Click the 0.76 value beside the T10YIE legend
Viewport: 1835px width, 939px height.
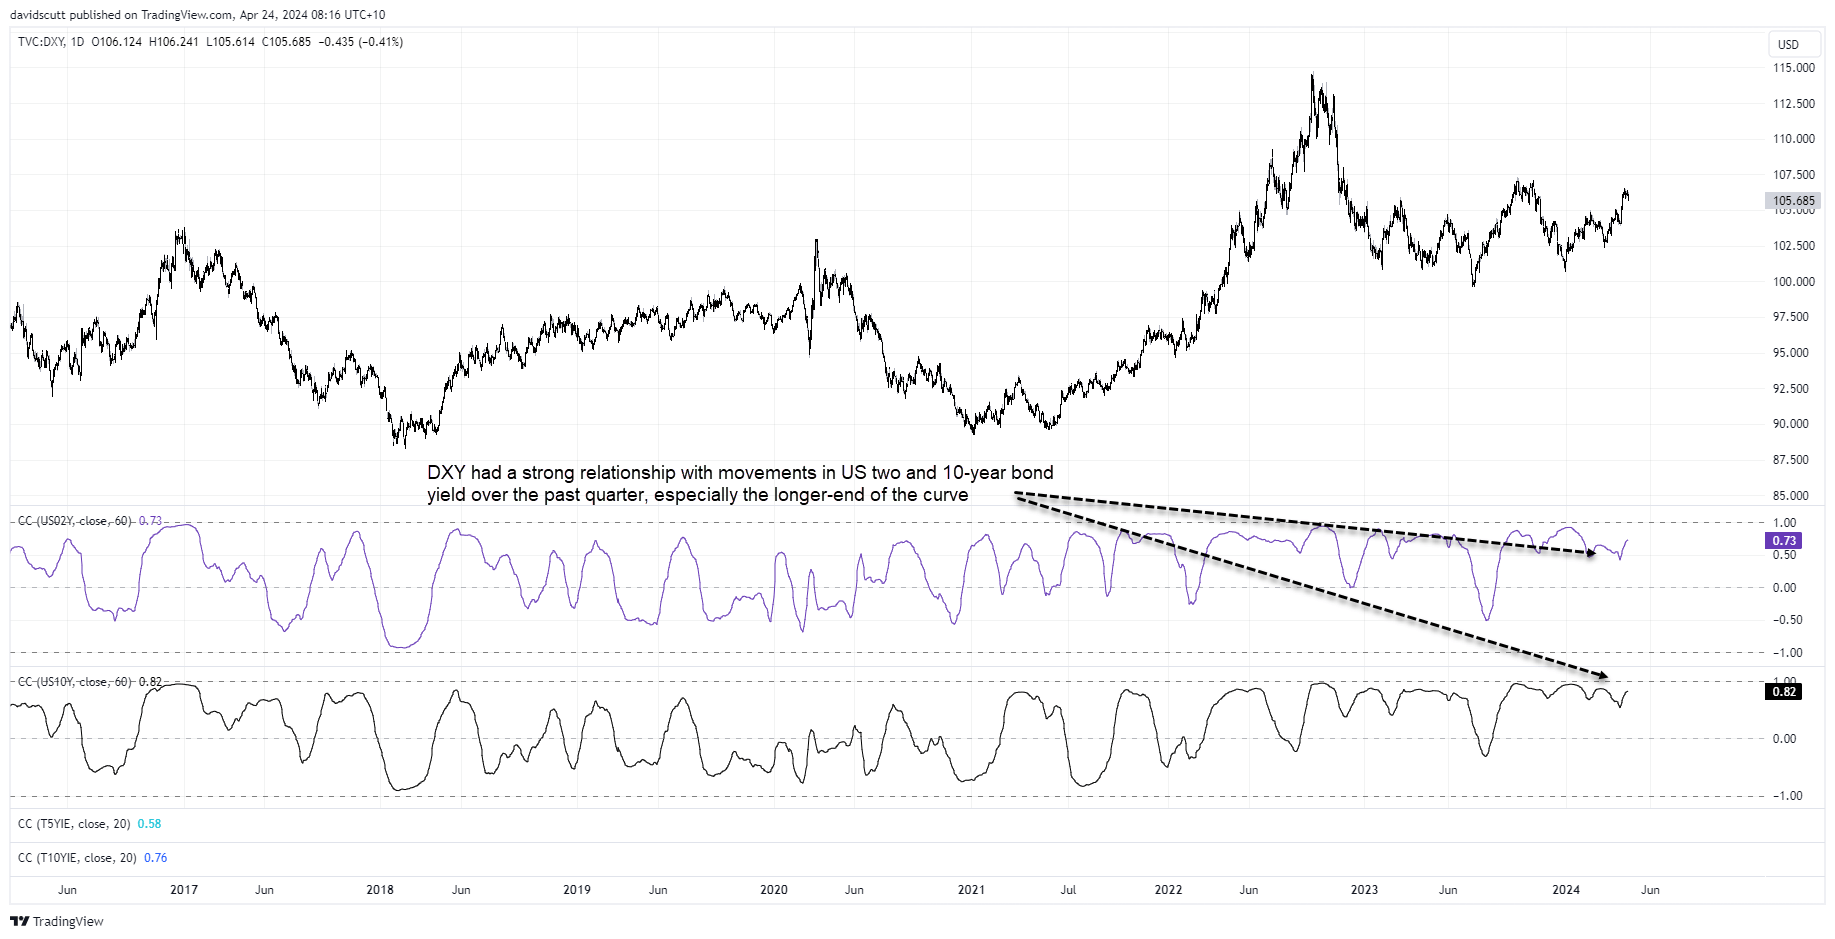(155, 858)
